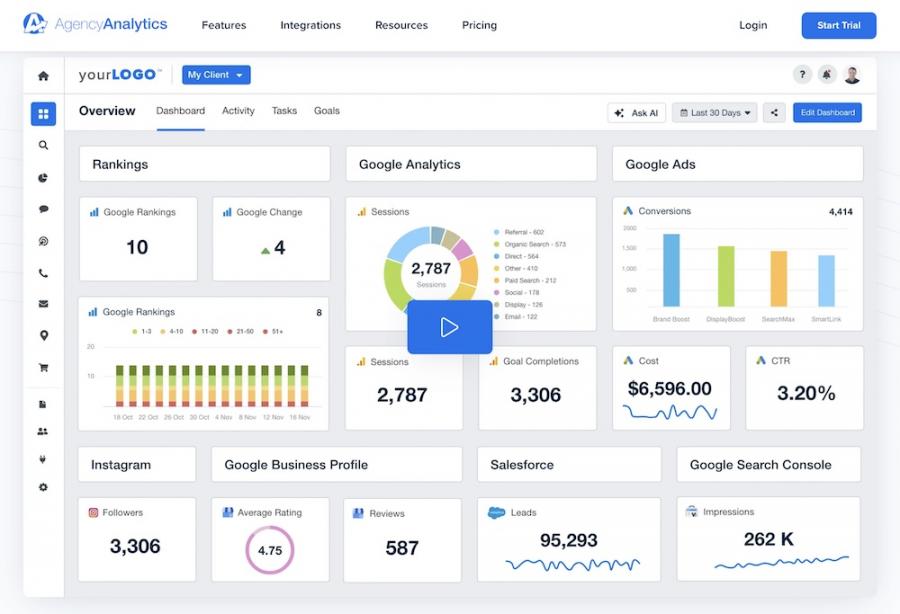
Task: Open the phone call tracking sidebar icon
Action: click(43, 274)
